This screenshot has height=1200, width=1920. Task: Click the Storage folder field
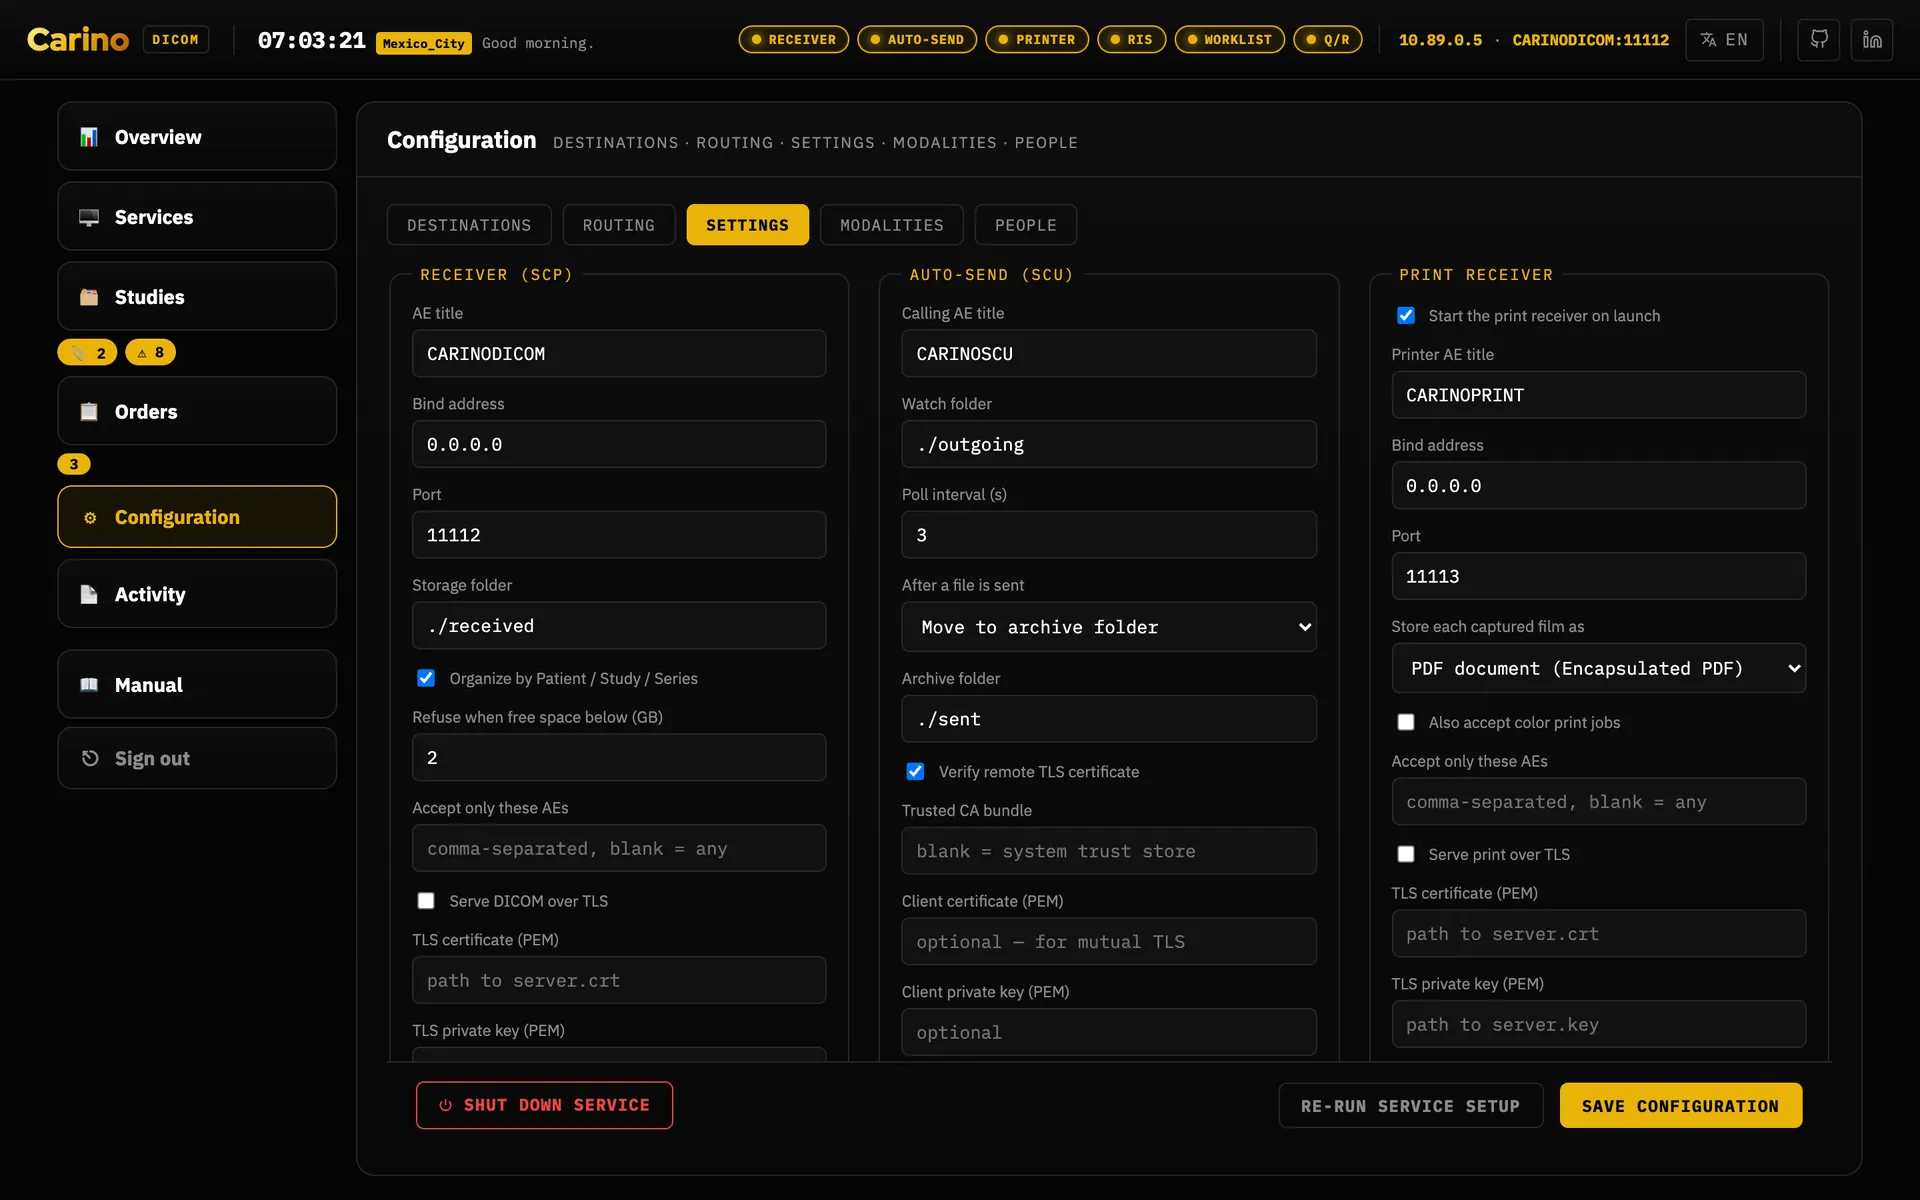click(x=619, y=626)
